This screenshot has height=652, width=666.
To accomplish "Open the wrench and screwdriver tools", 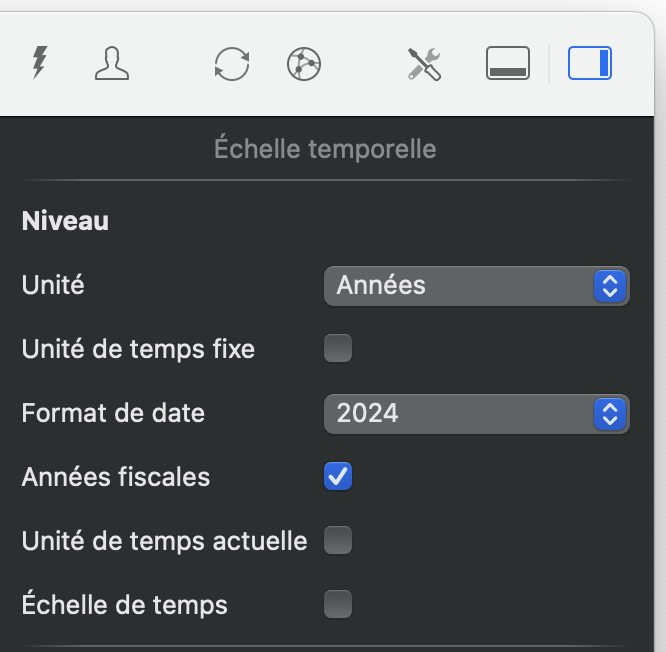I will (424, 65).
